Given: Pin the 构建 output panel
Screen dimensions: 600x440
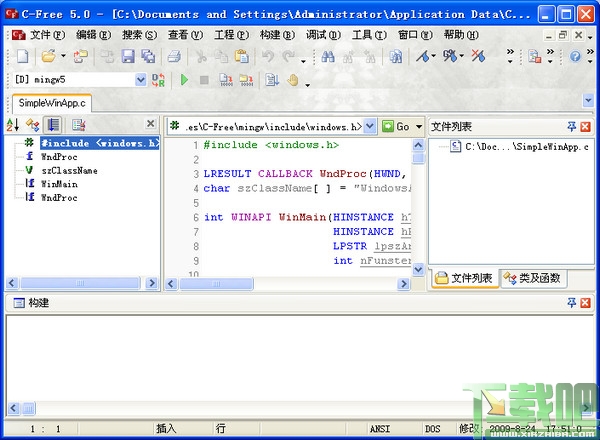Looking at the screenshot, I should (x=571, y=303).
